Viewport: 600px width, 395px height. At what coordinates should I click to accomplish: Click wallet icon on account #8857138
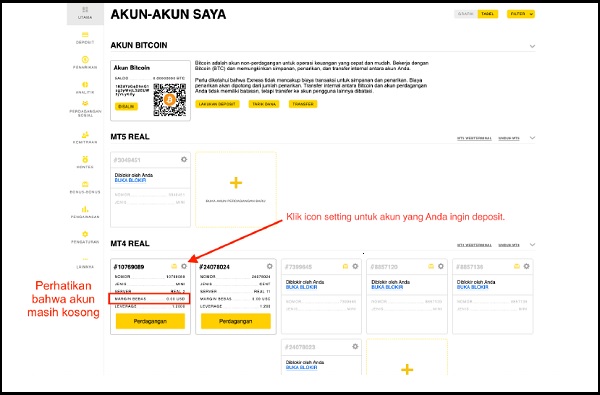pos(517,266)
